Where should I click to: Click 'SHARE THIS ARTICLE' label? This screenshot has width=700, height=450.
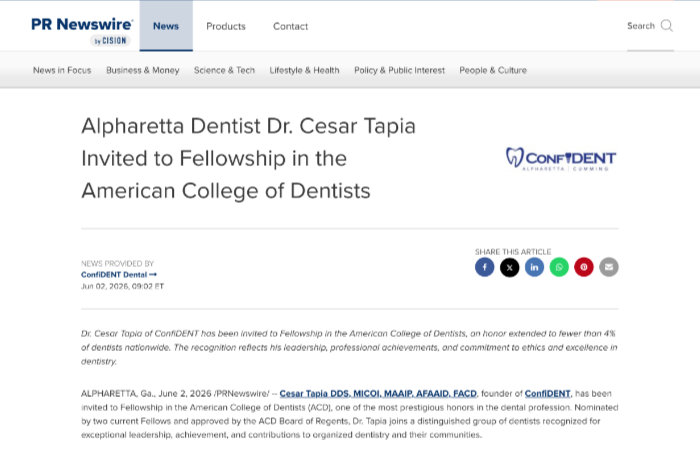513,252
